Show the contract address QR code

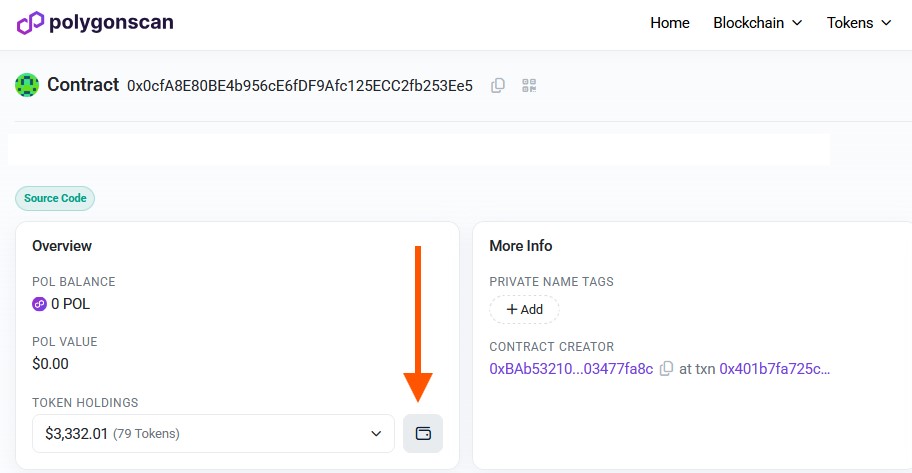(529, 86)
